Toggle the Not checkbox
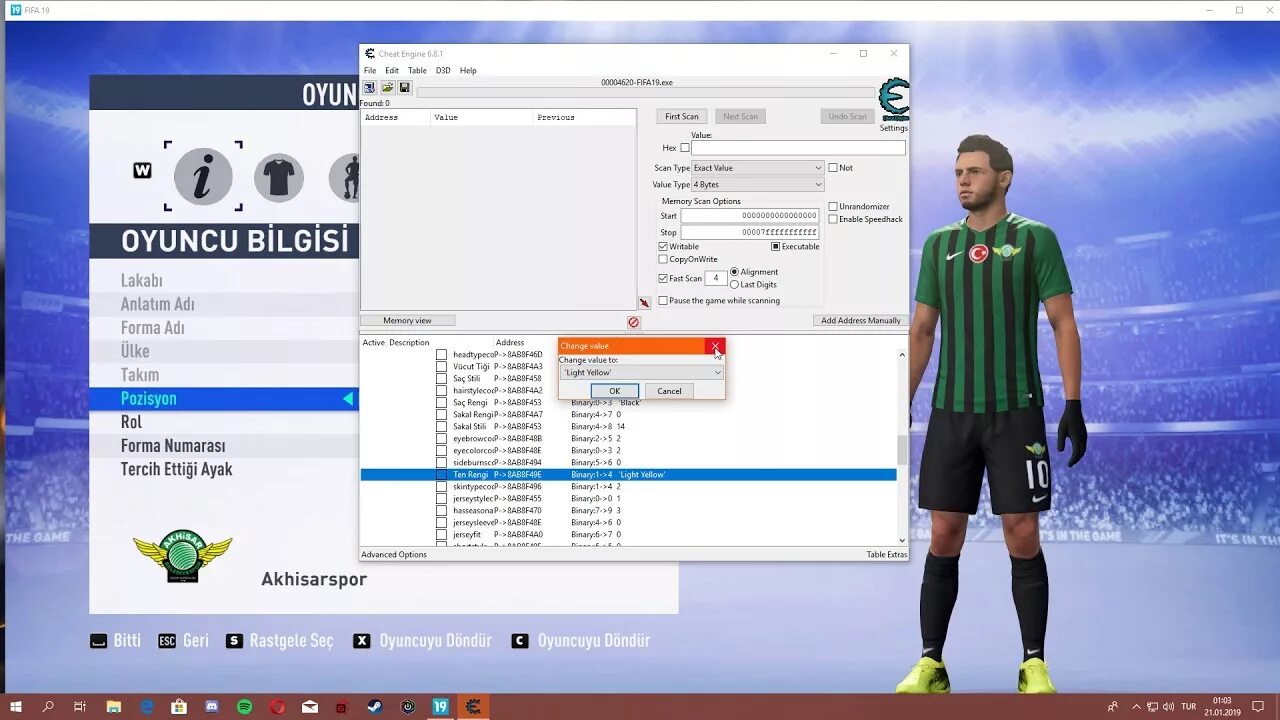1280x720 pixels. 833,168
